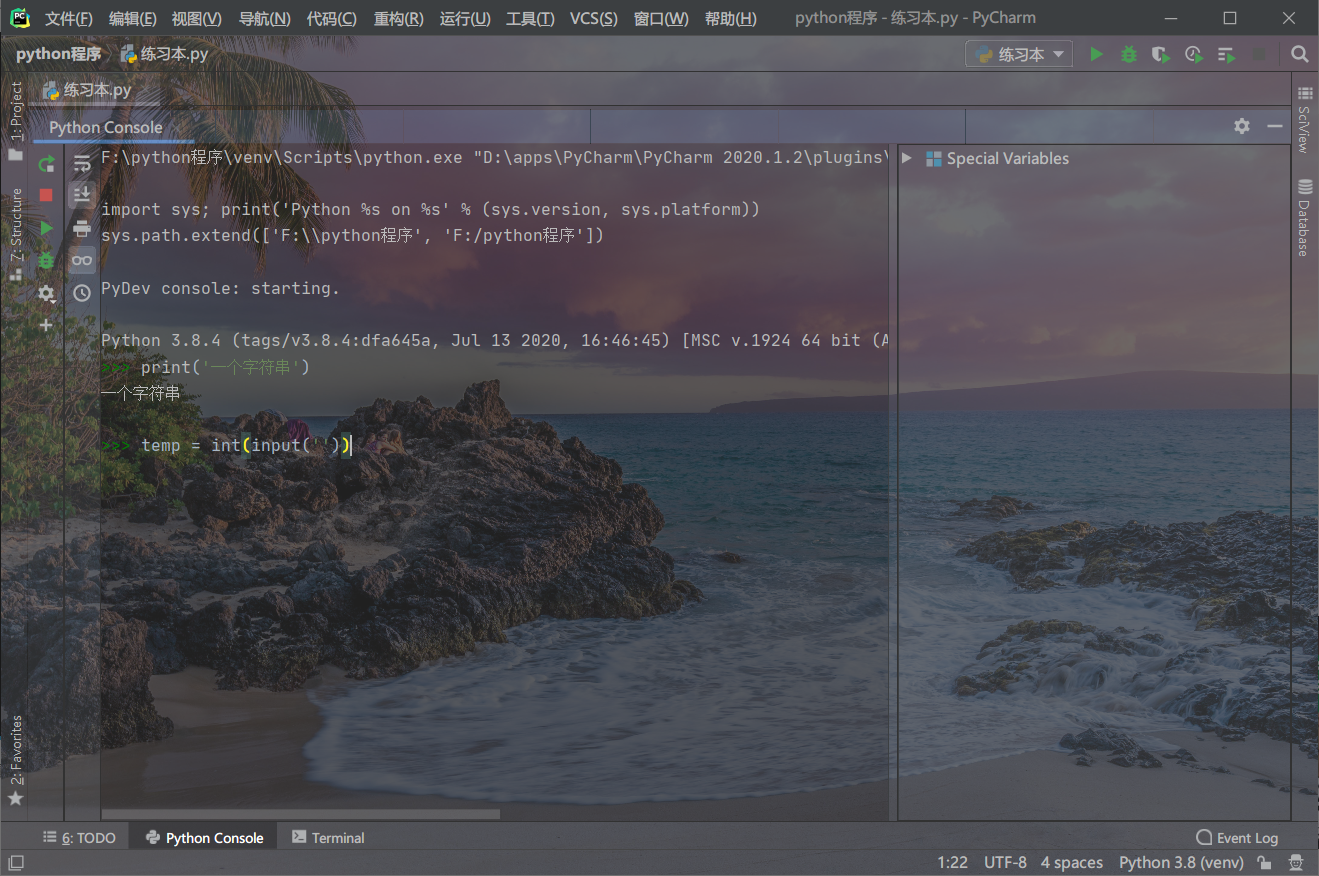Profile 练习本 with the clock-run icon
The image size is (1319, 876).
tap(1193, 54)
